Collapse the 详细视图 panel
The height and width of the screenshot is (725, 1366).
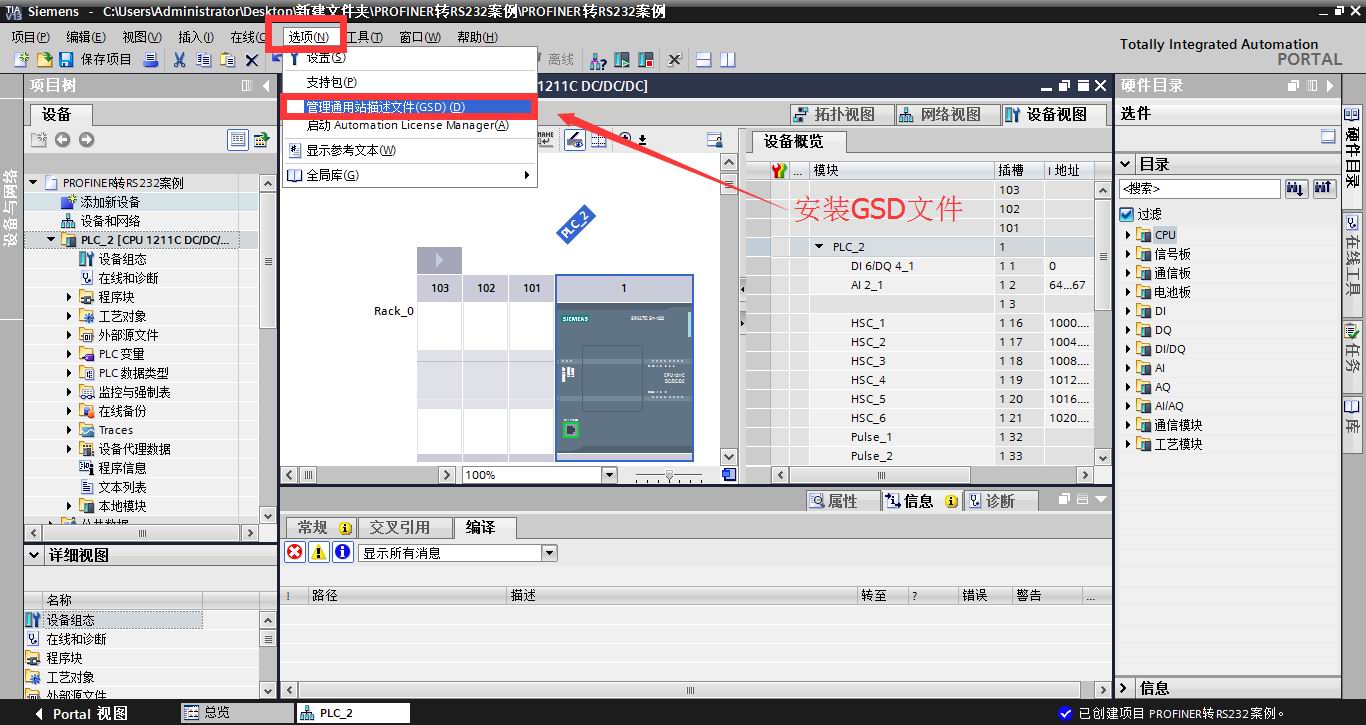click(x=35, y=555)
